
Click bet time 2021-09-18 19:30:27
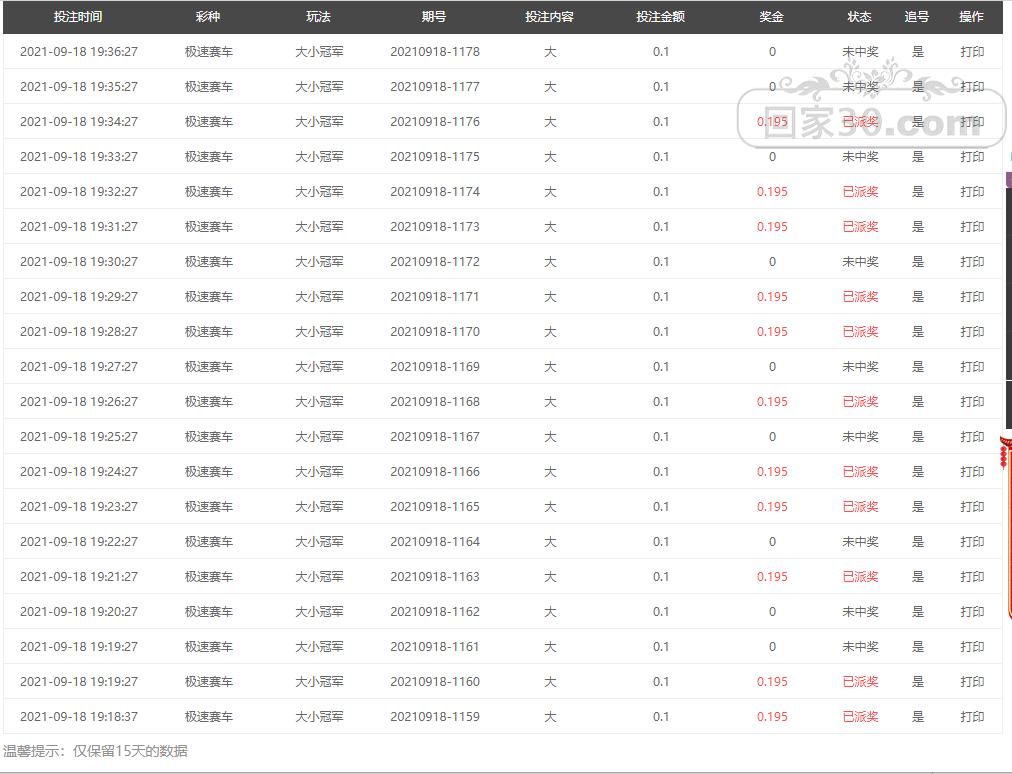coord(79,261)
